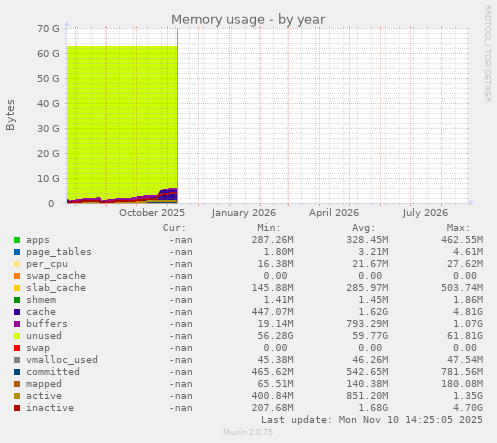This screenshot has height=443, width=497.
Task: Click the January 2026 axis label
Action: click(244, 213)
